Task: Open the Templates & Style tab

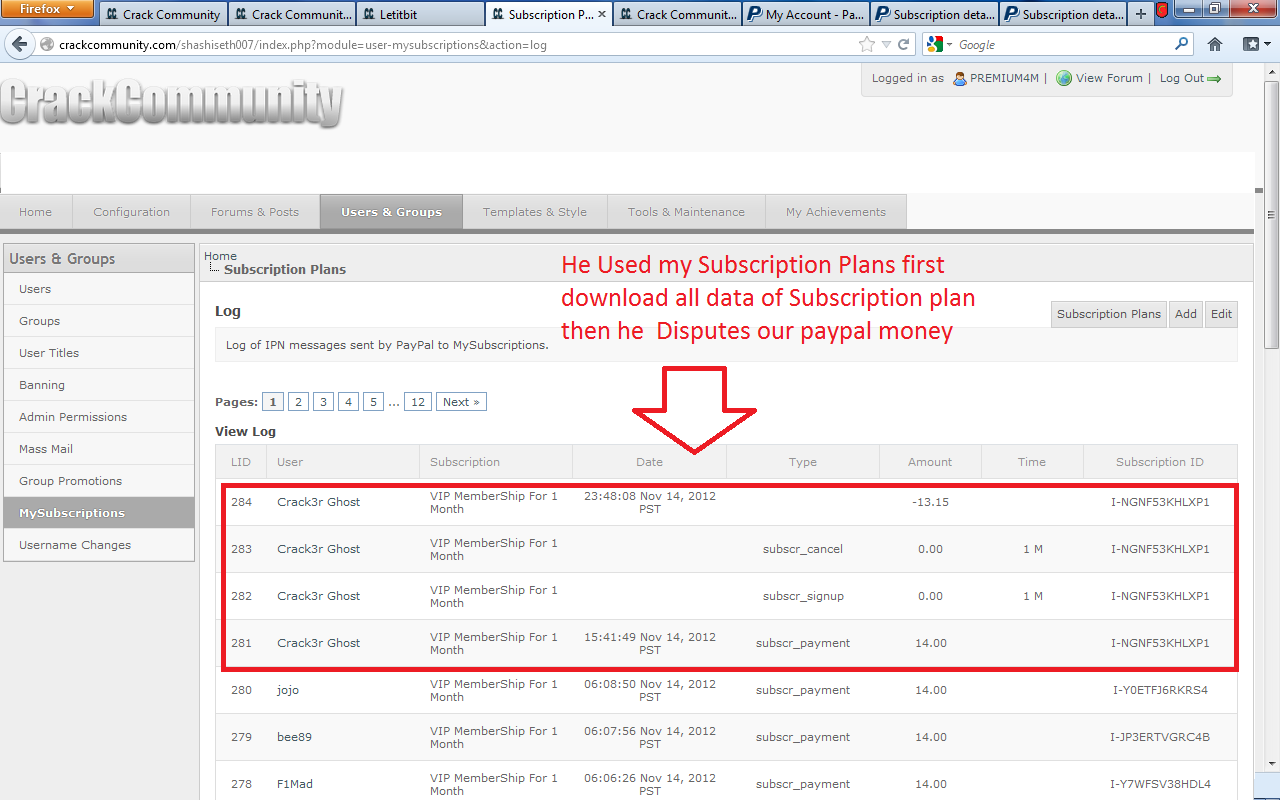Action: point(535,212)
